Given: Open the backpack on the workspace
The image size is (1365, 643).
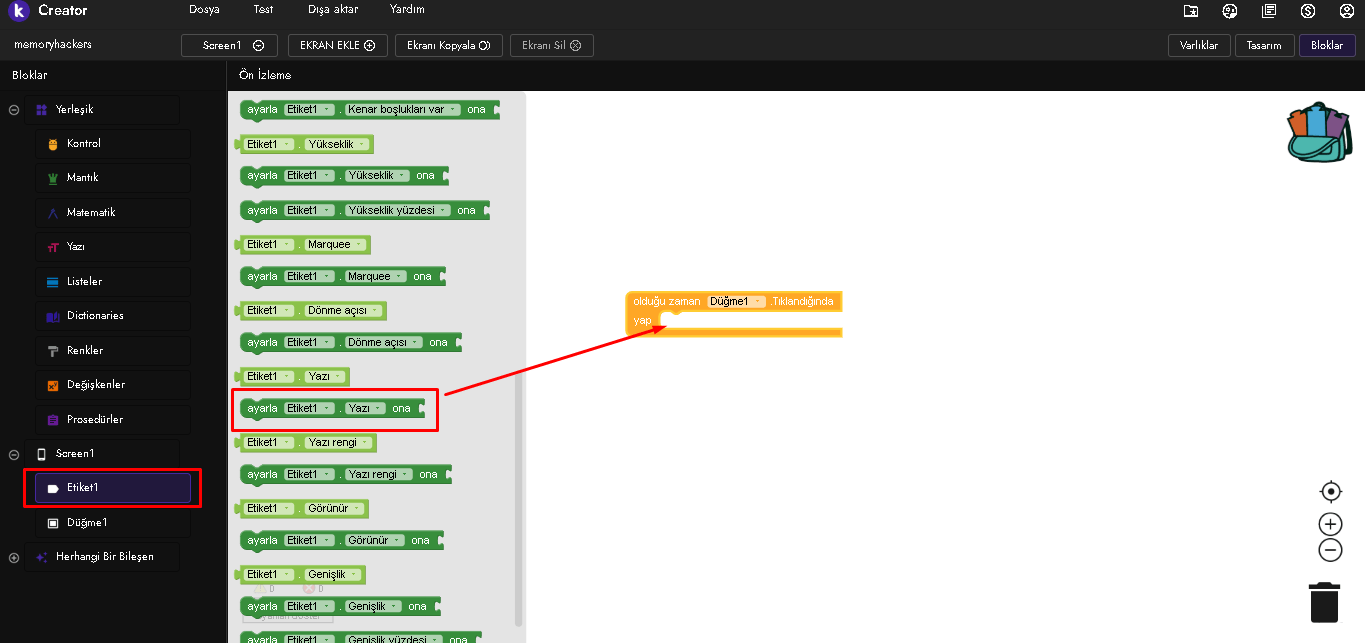Looking at the screenshot, I should coord(1319,131).
